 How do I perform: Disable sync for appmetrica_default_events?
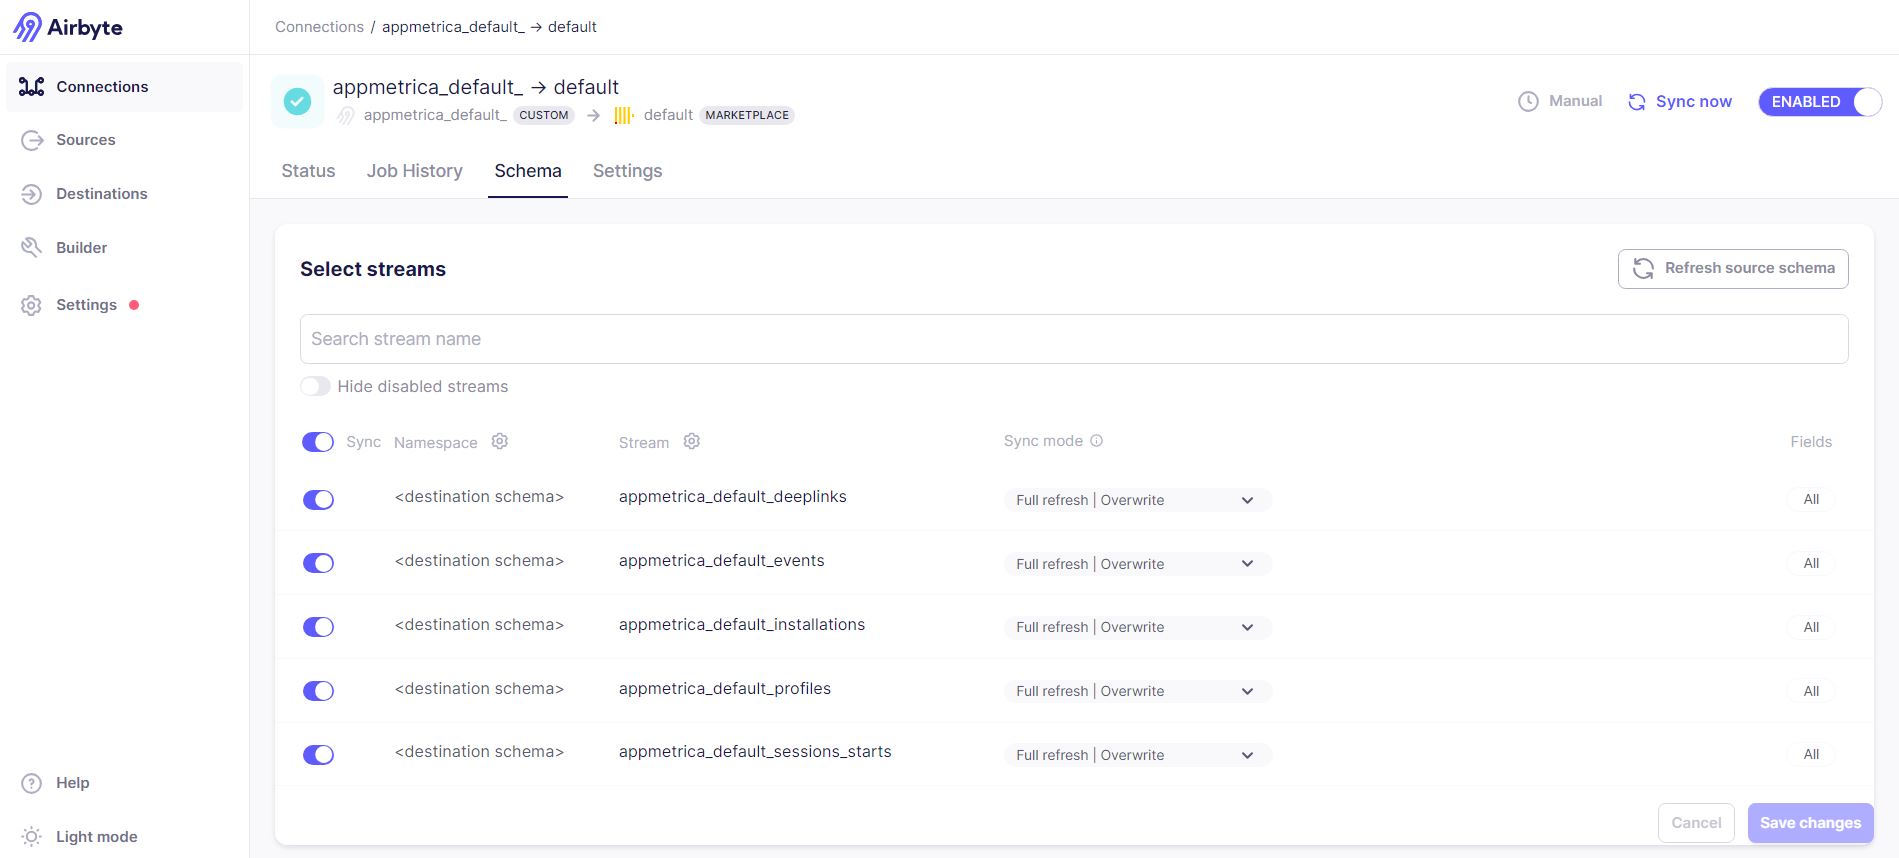pyautogui.click(x=318, y=563)
